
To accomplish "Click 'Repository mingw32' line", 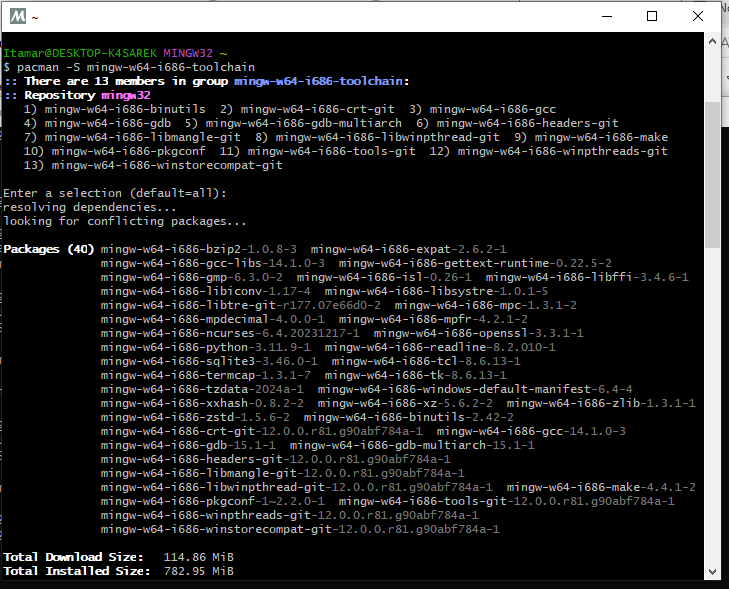I will [x=77, y=95].
